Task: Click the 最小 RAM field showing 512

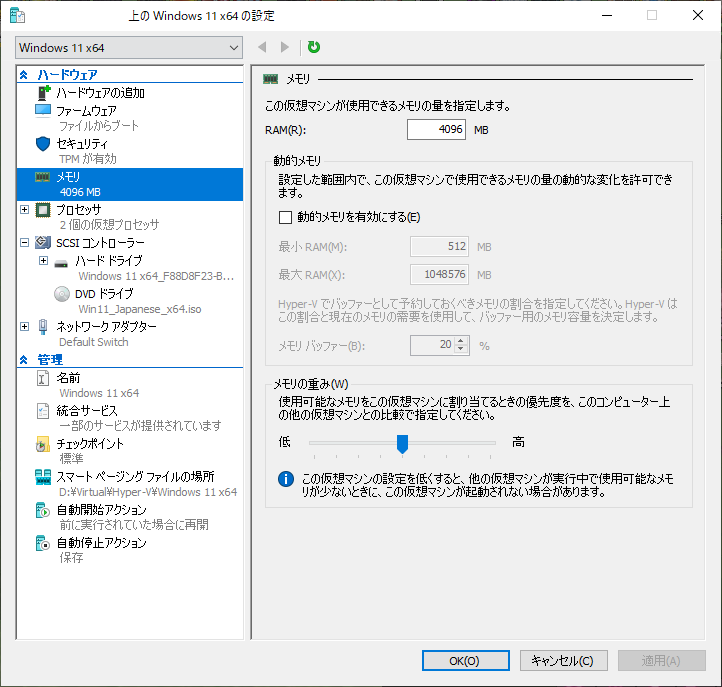Action: tap(439, 246)
